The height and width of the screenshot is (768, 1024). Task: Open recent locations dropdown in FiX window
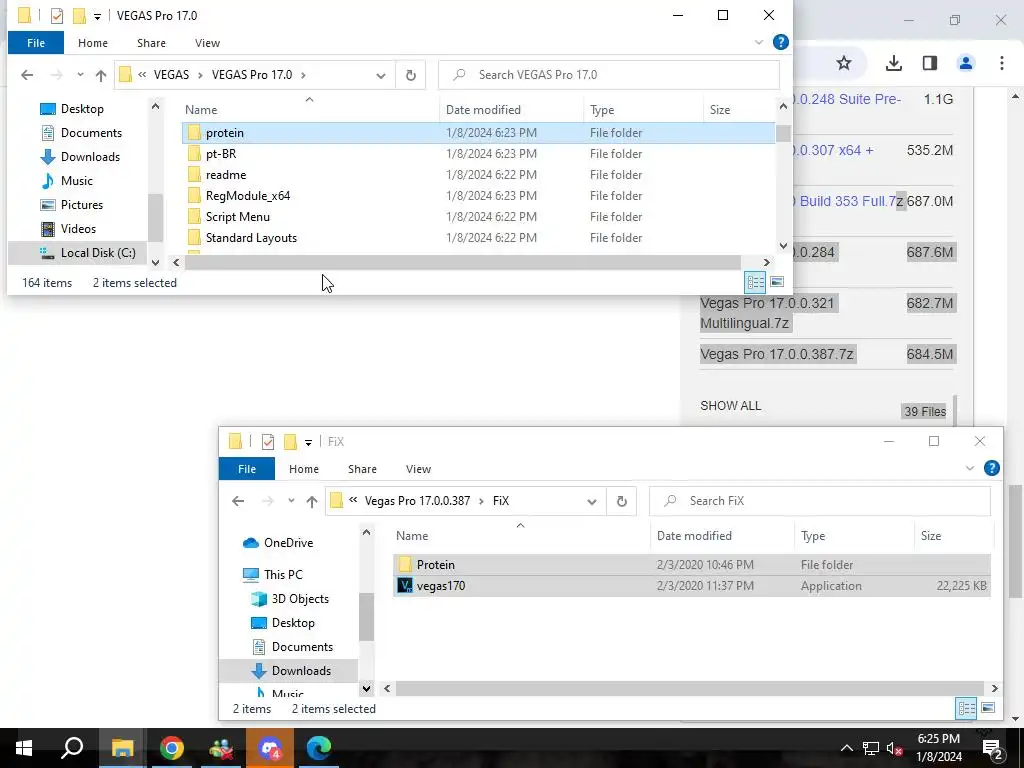291,501
